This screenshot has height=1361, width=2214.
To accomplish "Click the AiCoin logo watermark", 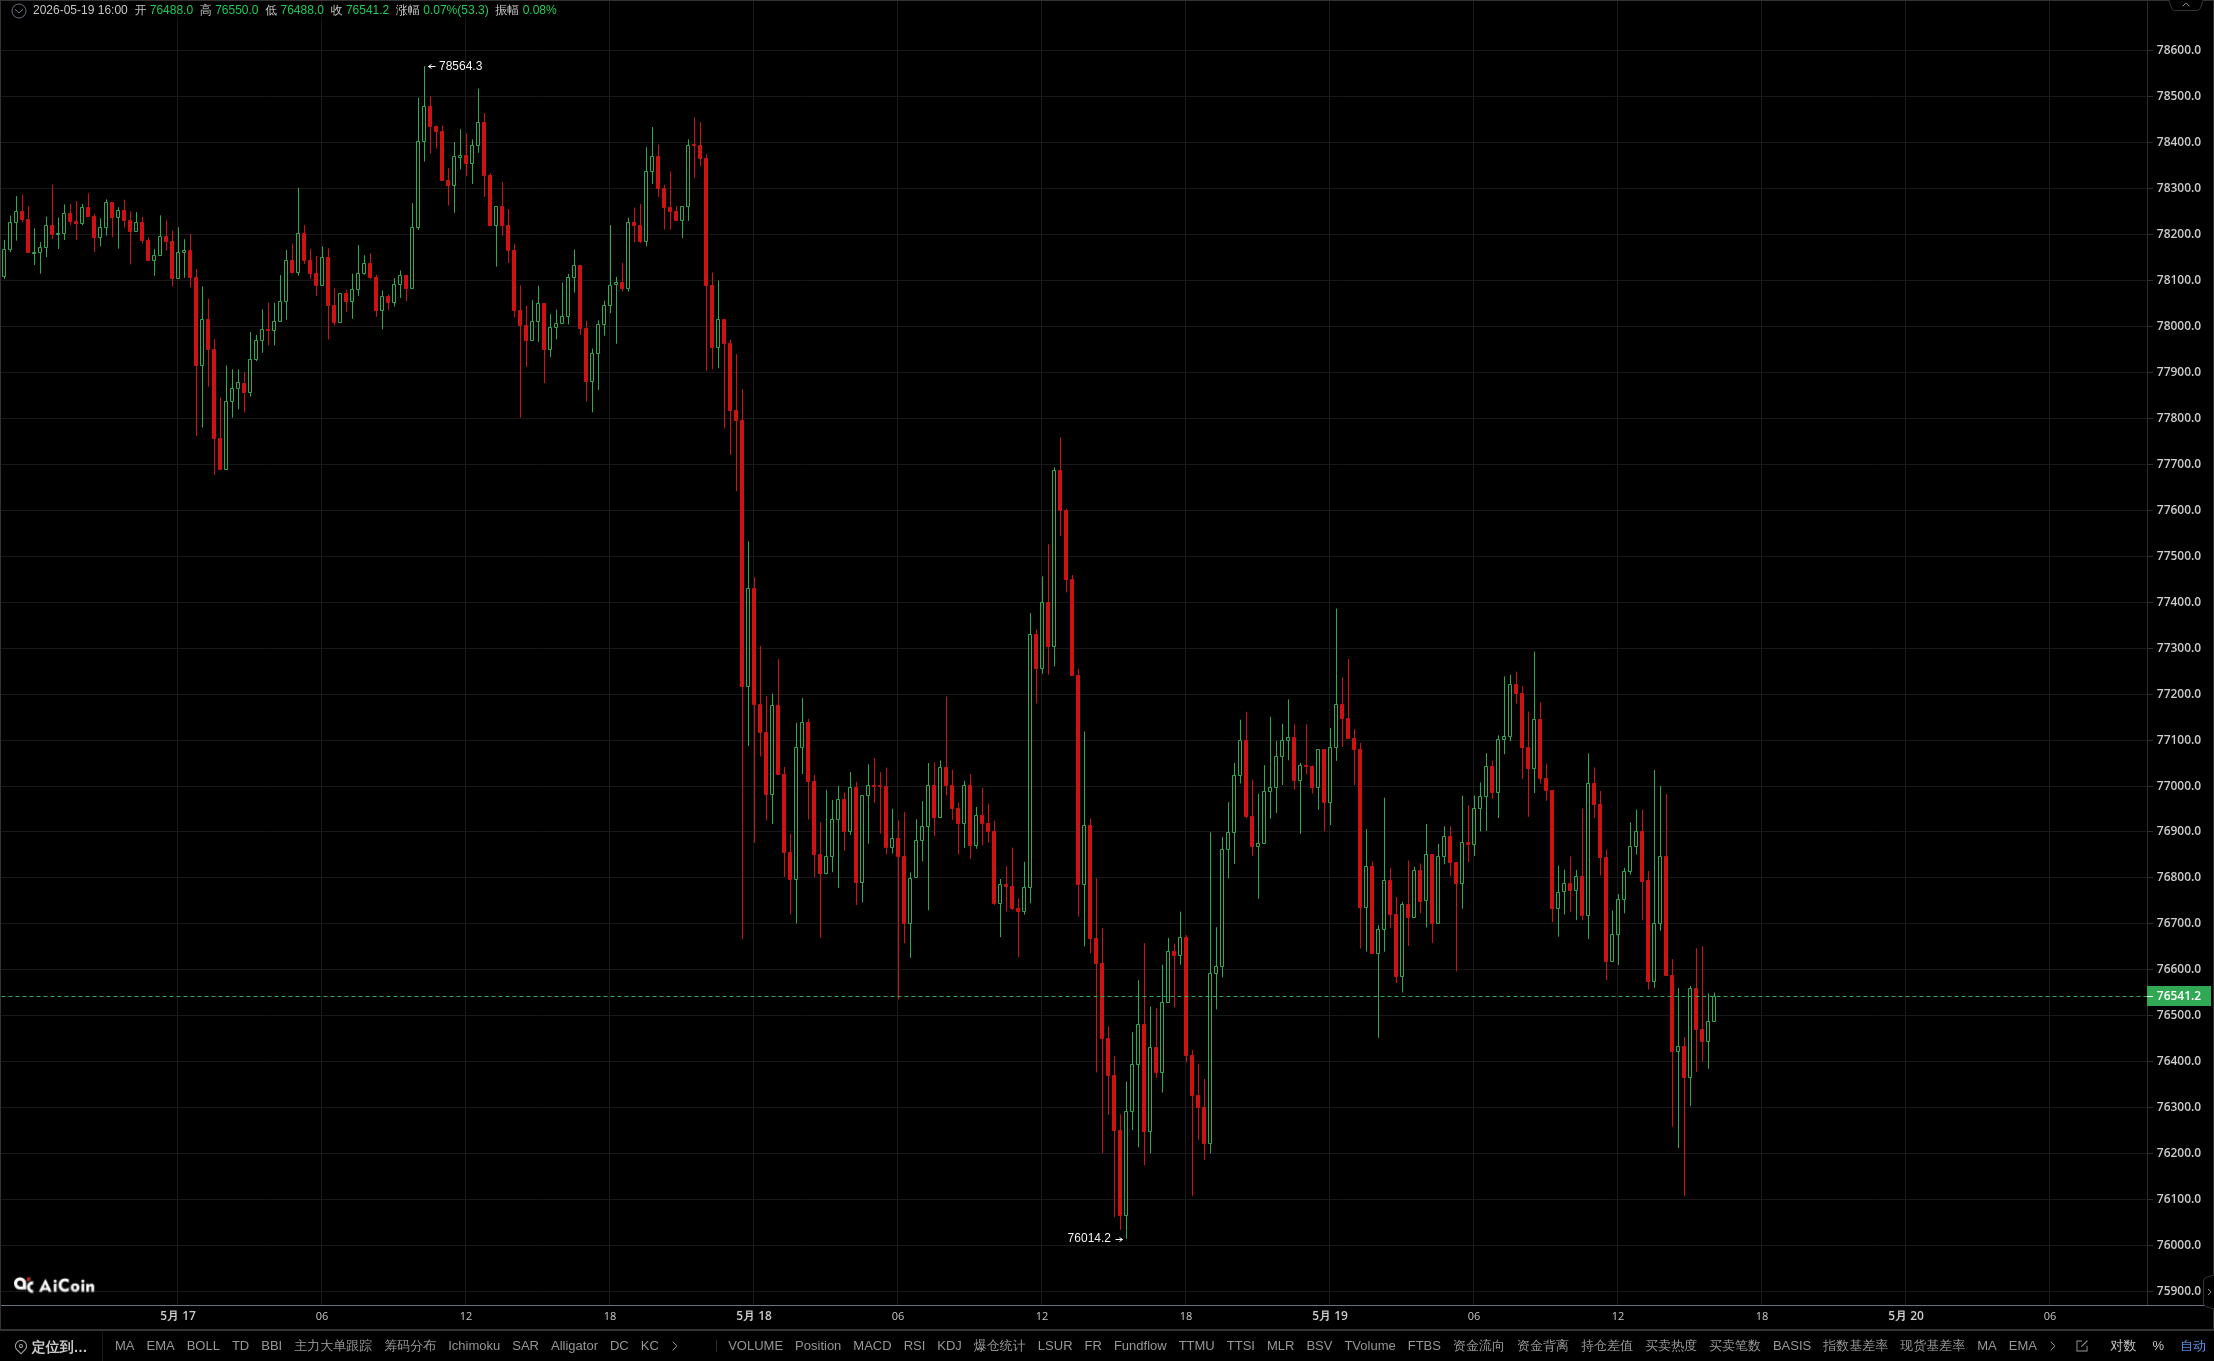I will [54, 1285].
